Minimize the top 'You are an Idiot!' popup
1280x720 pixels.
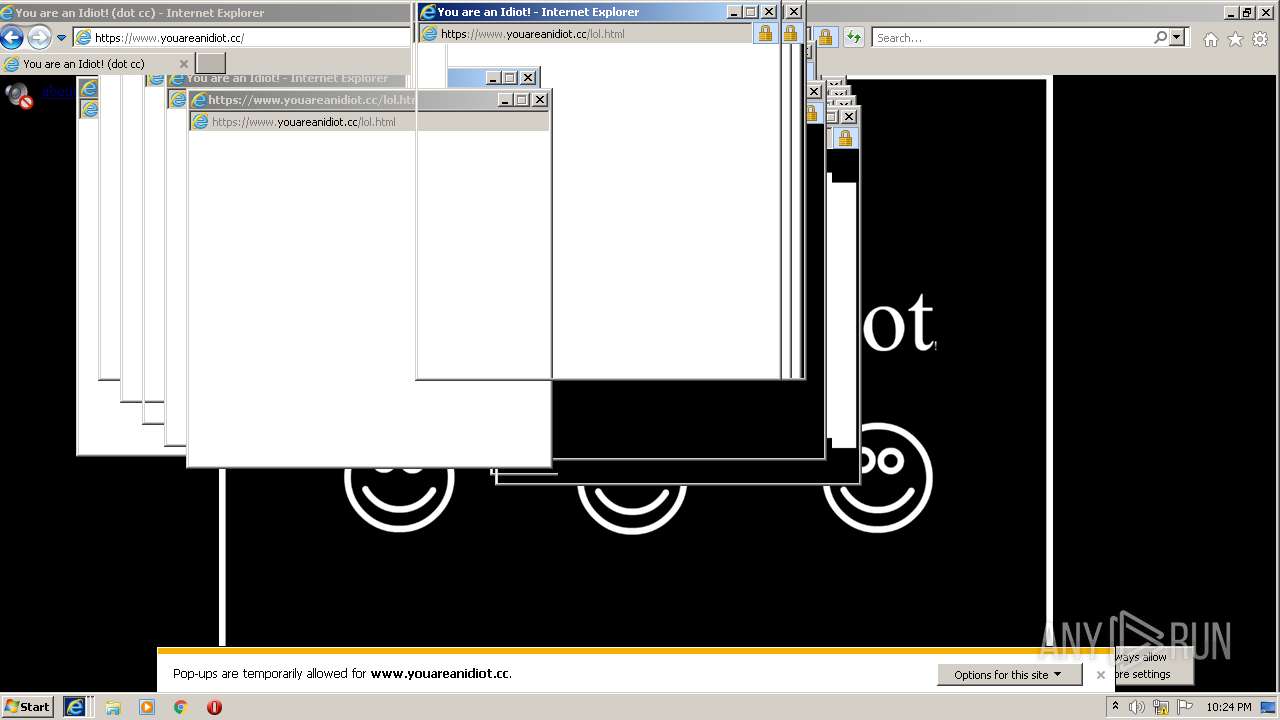(x=734, y=12)
